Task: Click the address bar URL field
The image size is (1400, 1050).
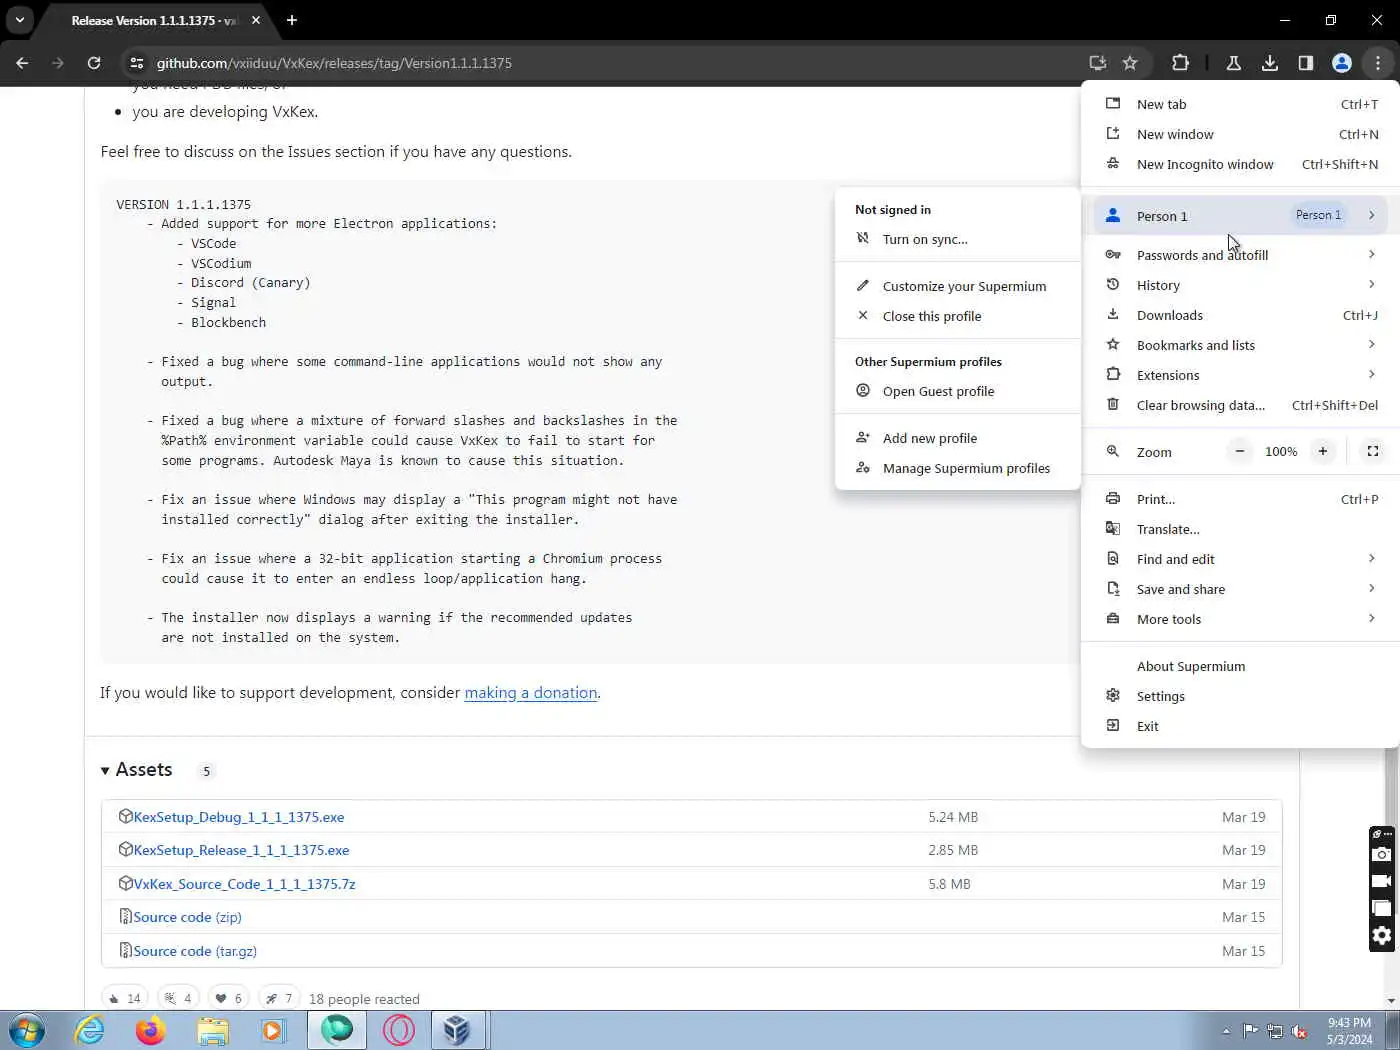Action: pyautogui.click(x=610, y=63)
